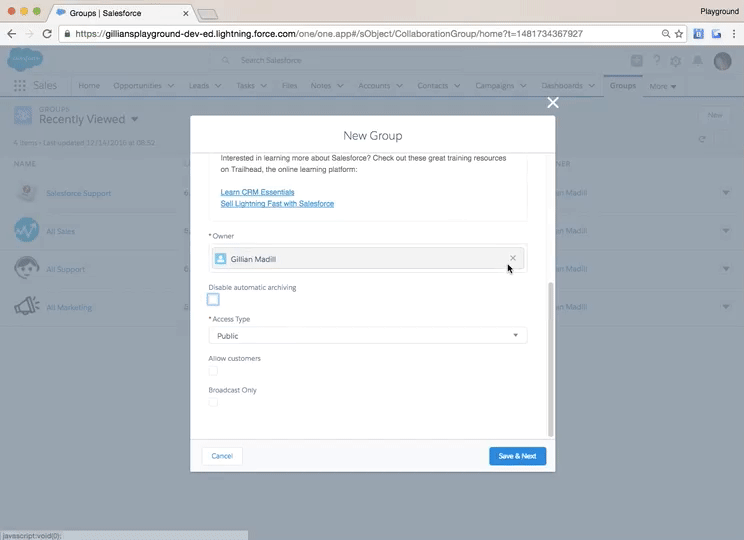Open the Tasks tab

coord(245,85)
